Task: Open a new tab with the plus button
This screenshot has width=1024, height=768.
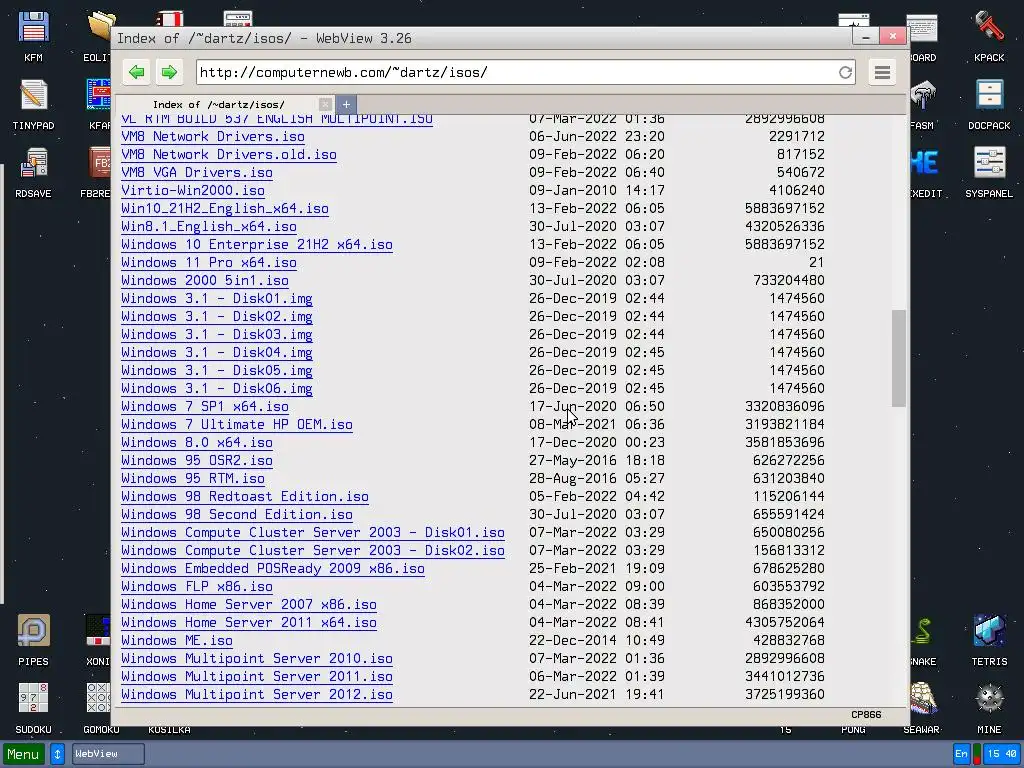Action: click(x=346, y=104)
